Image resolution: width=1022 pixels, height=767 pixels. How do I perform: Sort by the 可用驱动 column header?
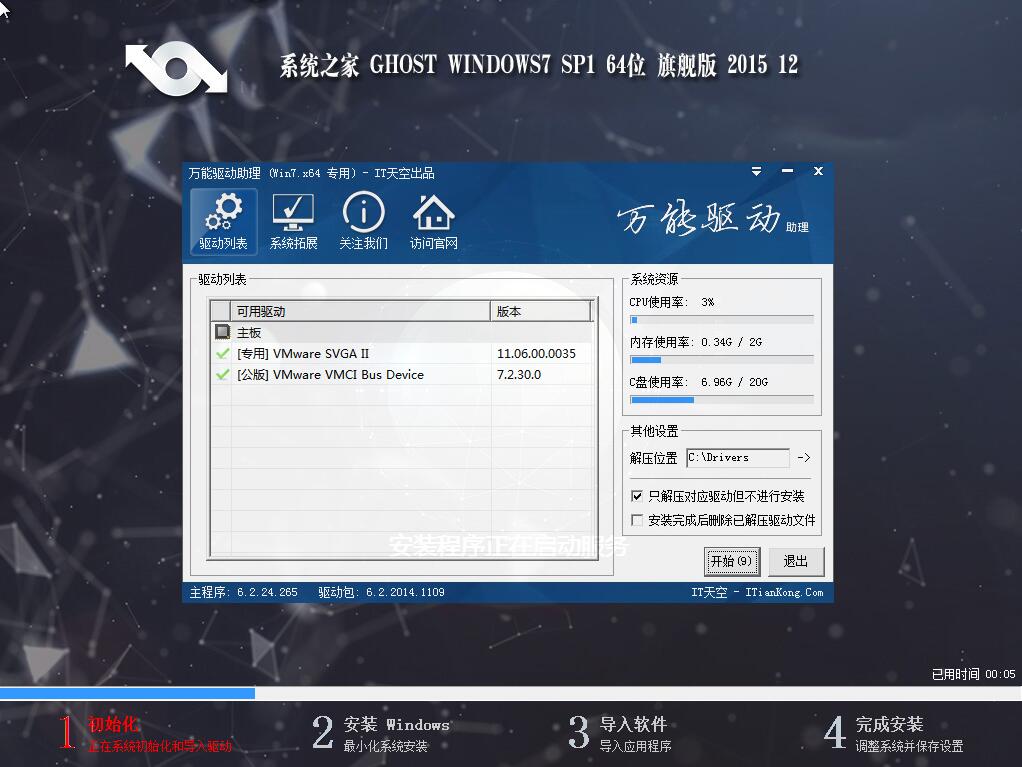pos(360,311)
